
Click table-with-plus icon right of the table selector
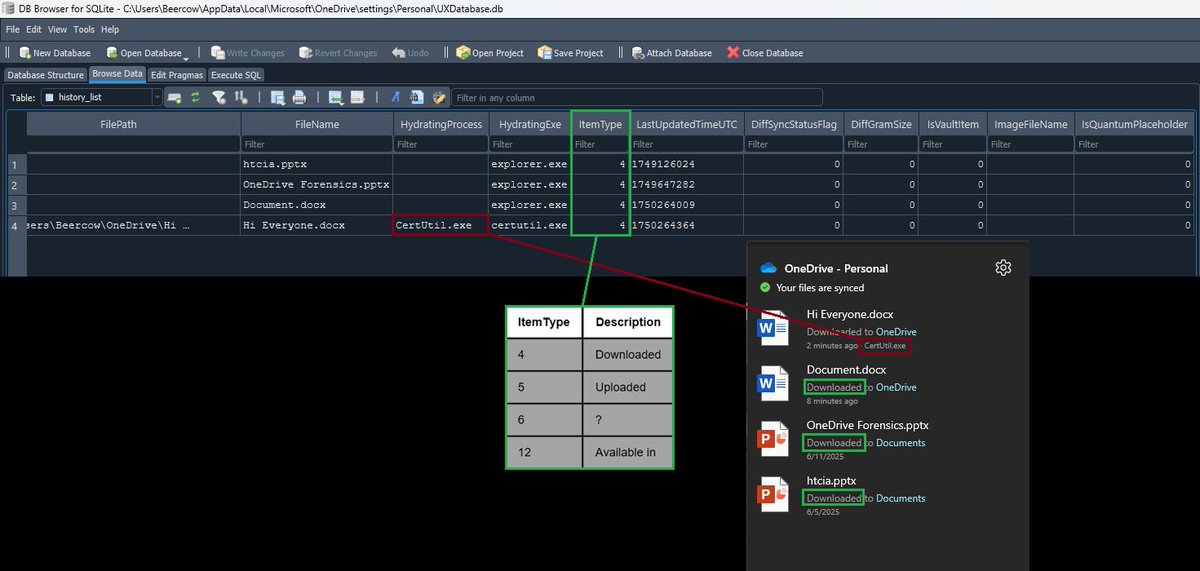(174, 97)
